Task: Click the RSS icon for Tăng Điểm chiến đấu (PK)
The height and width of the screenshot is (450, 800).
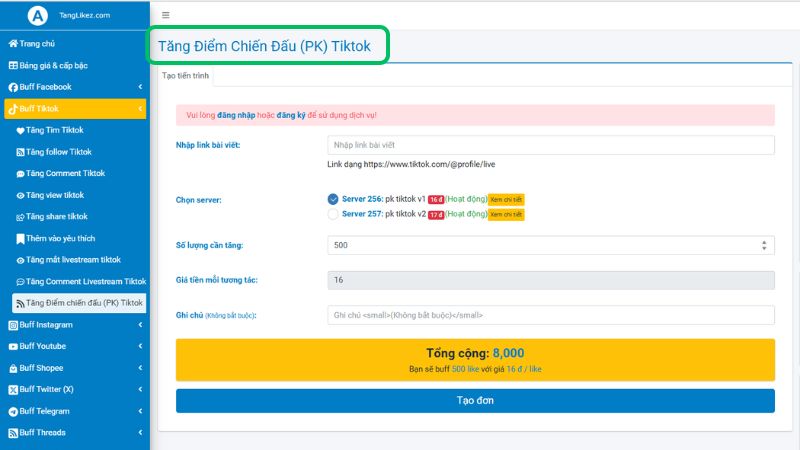Action: pos(20,304)
